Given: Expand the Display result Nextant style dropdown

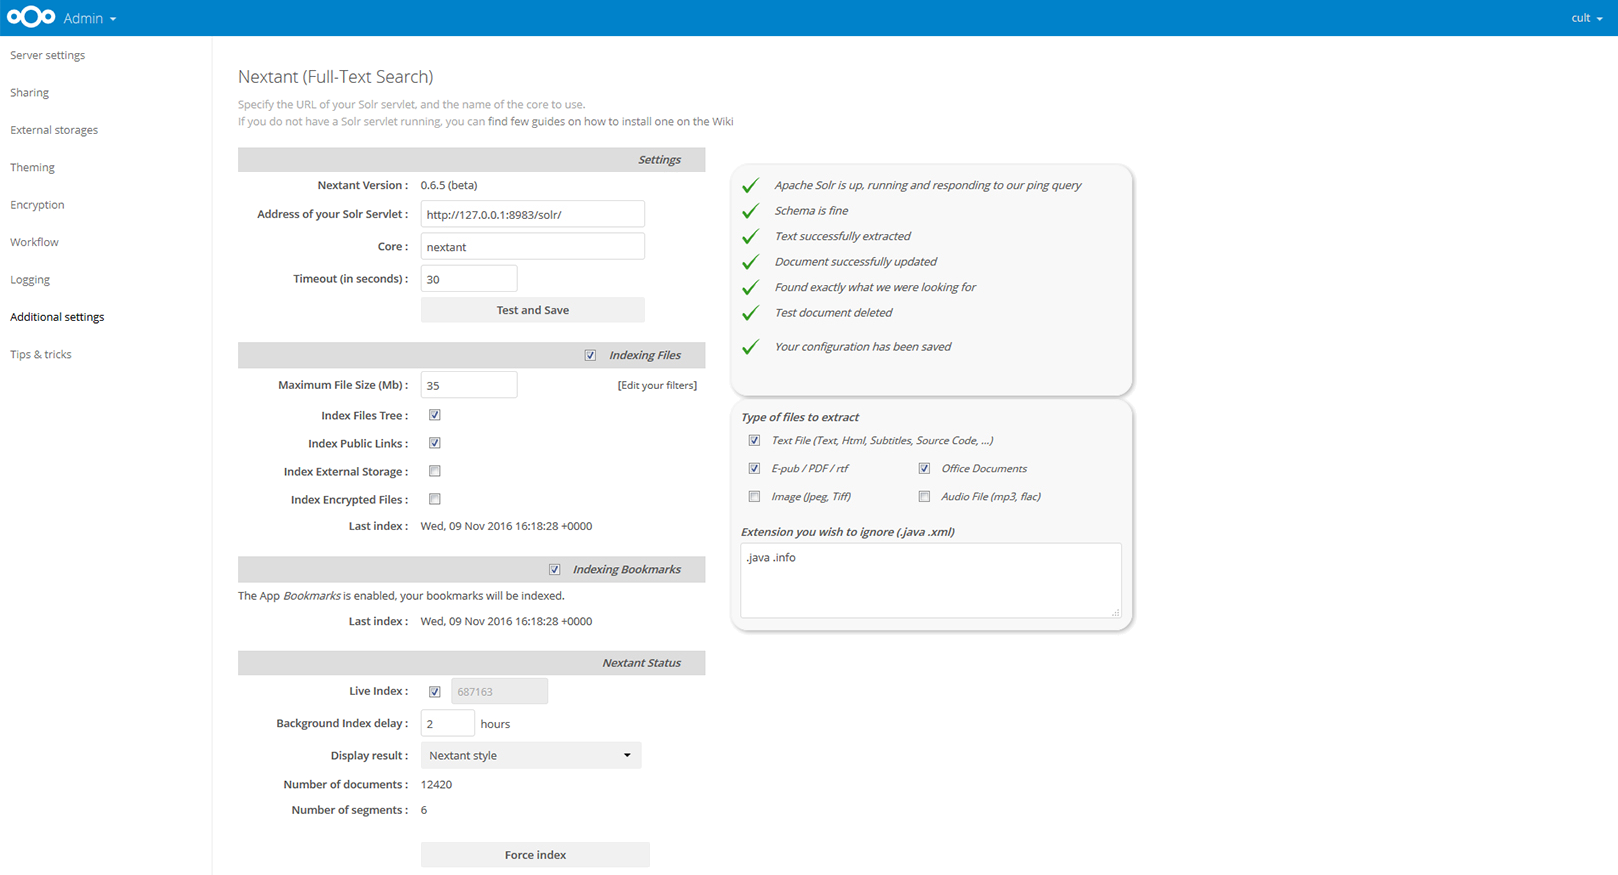Looking at the screenshot, I should (x=531, y=755).
